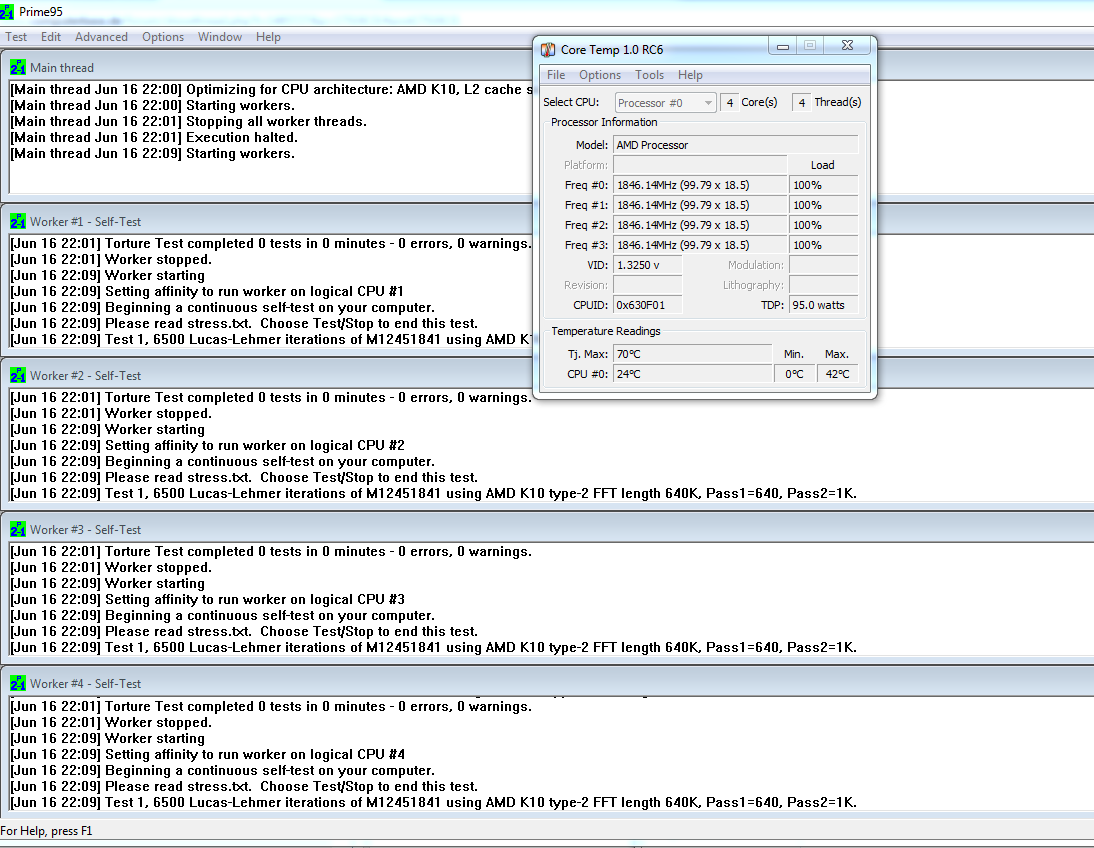This screenshot has width=1094, height=848.
Task: Click the Freq #0 value 1846.14MHz
Action: [x=700, y=185]
